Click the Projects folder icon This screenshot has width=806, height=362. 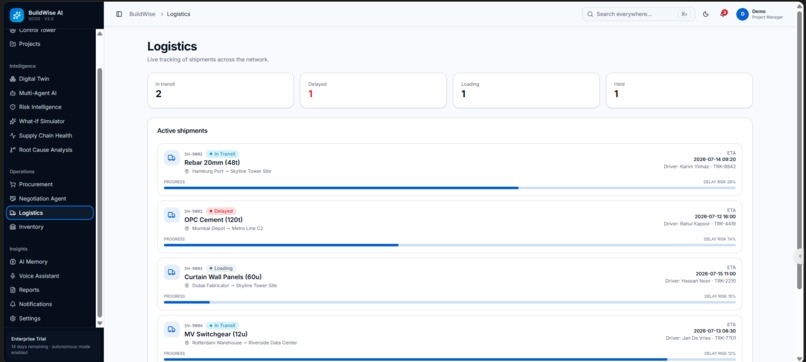13,44
